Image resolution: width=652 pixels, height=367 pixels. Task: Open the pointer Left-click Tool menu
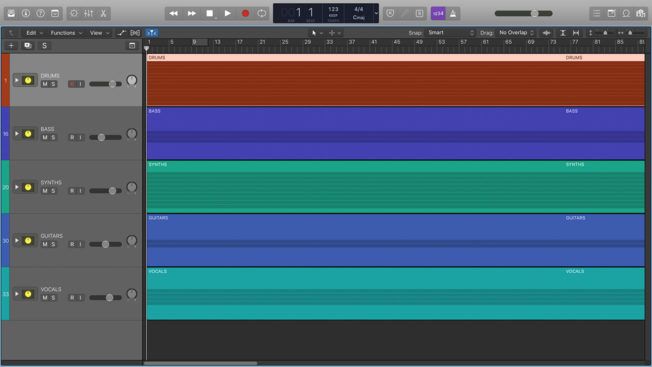pos(316,33)
